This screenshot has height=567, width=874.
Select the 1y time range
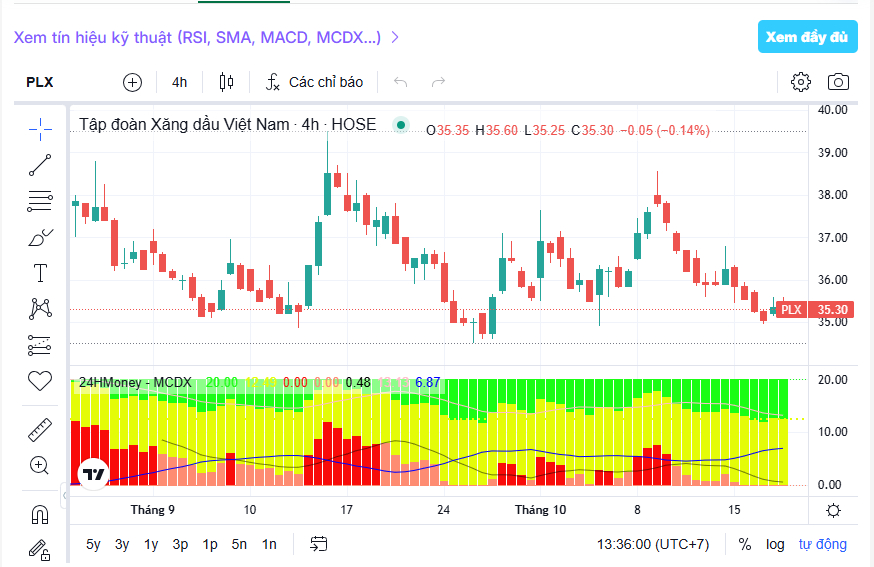coord(151,544)
